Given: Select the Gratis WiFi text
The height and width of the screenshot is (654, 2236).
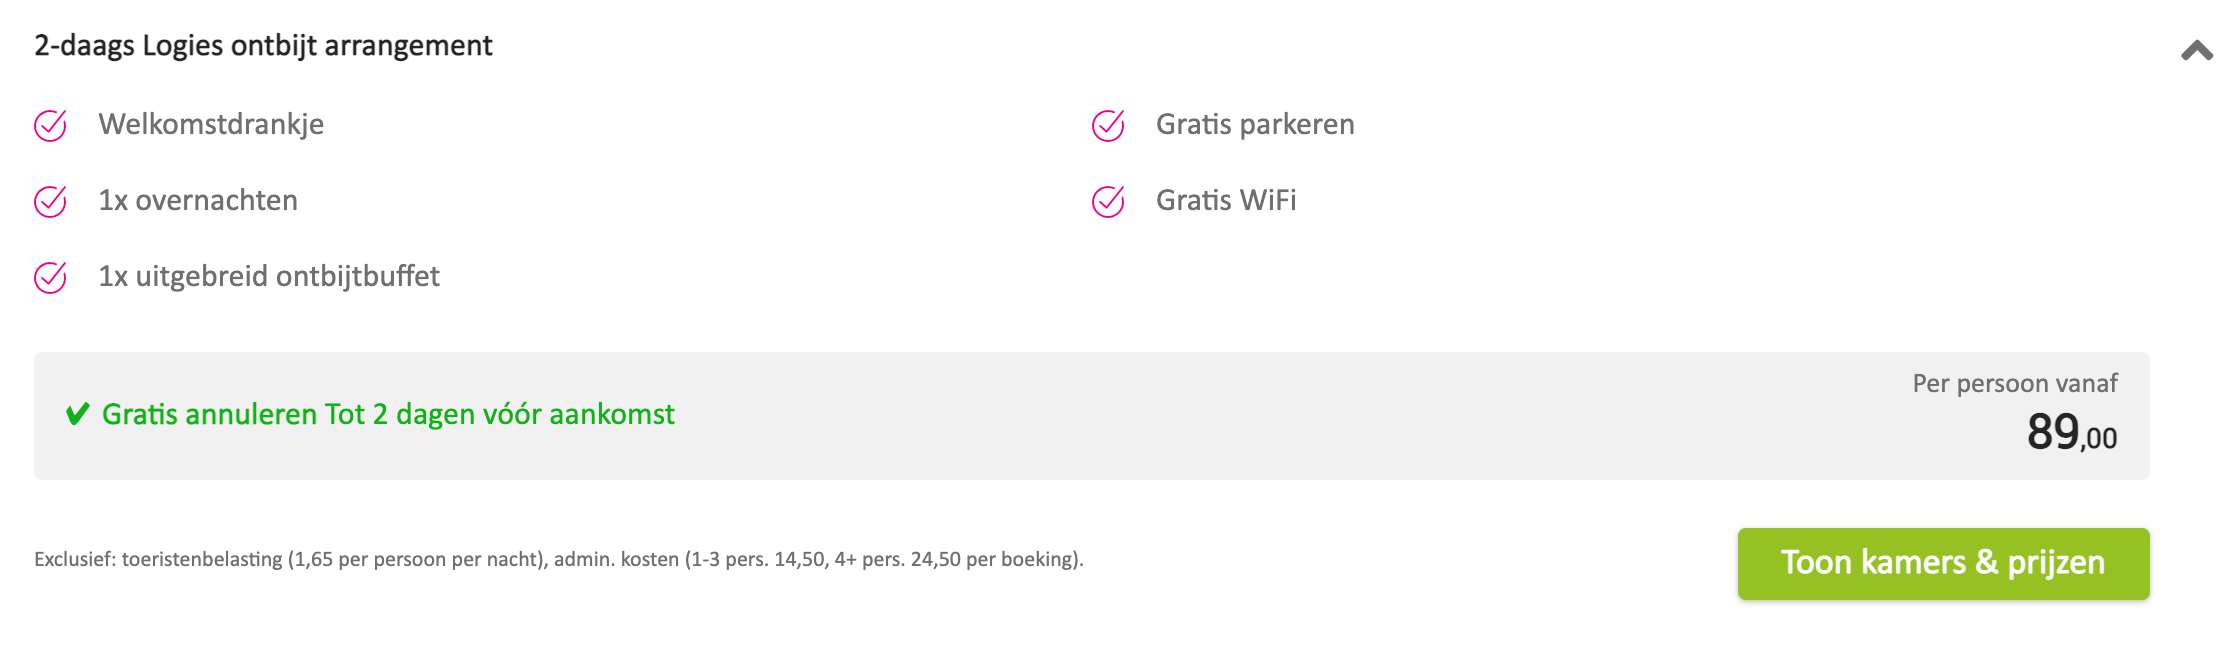Looking at the screenshot, I should [x=1226, y=200].
